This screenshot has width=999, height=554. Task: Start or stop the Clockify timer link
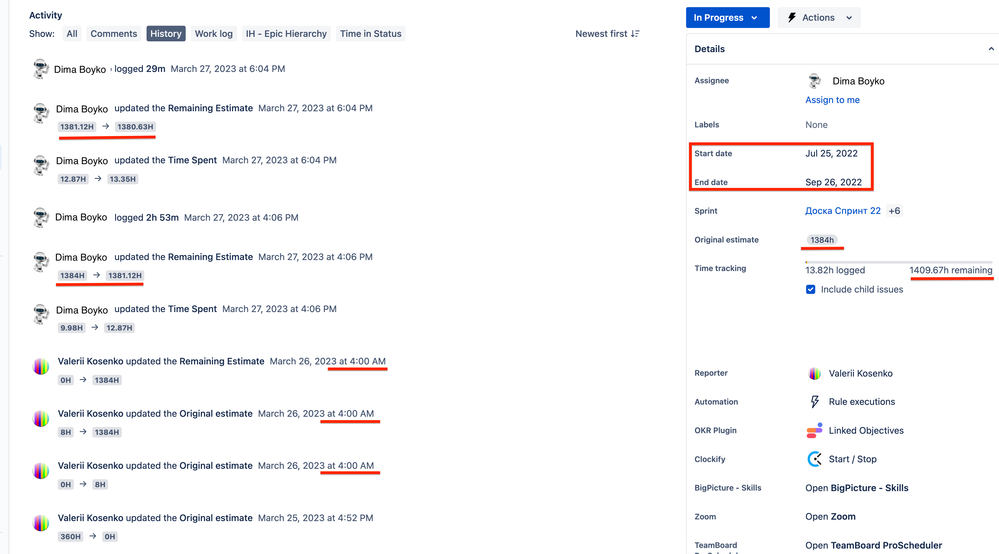click(x=852, y=459)
